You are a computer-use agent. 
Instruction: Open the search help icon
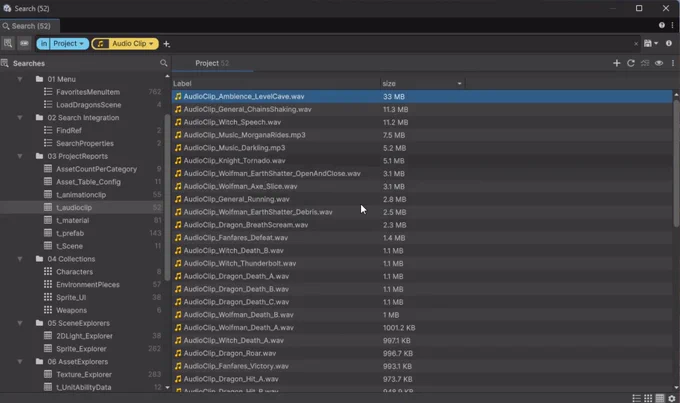click(x=662, y=25)
